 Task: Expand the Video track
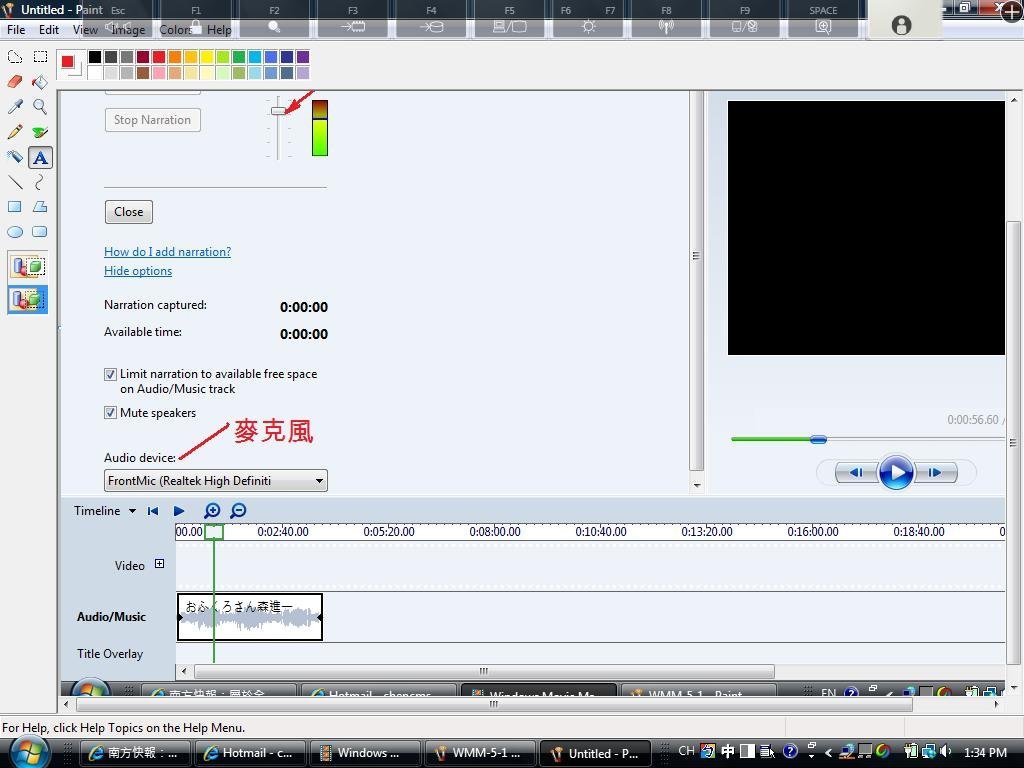[x=159, y=564]
